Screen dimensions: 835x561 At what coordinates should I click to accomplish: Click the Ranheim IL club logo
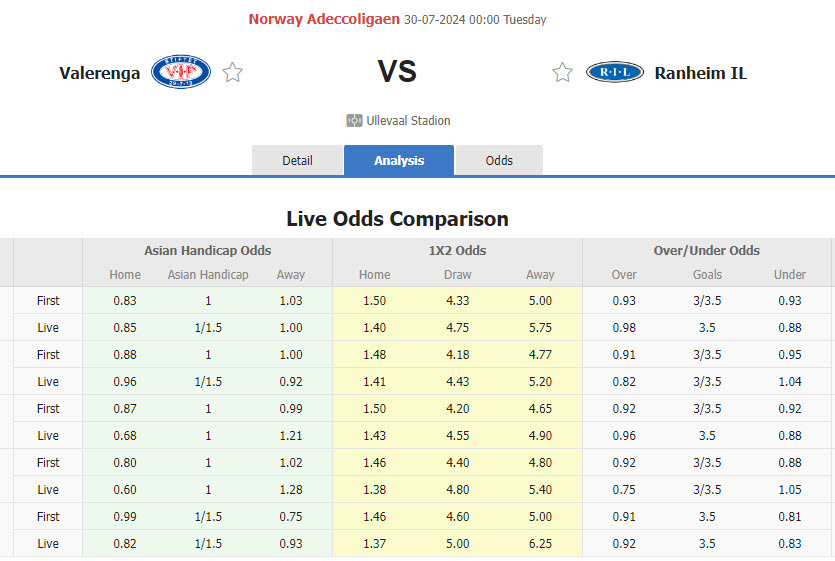coord(614,72)
